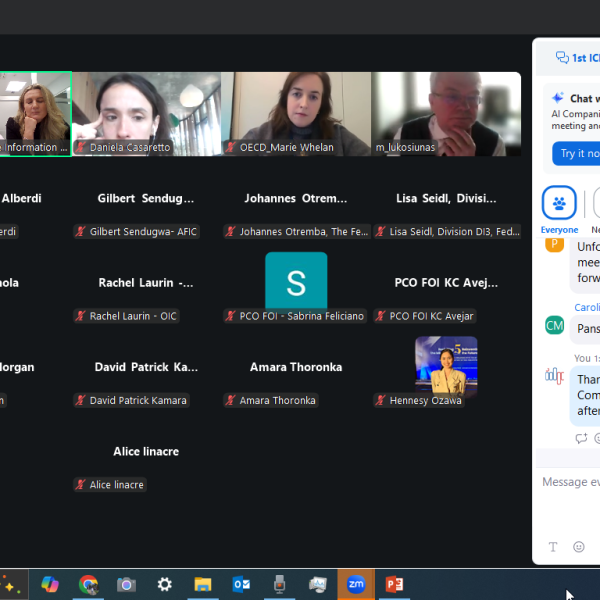
Task: Click the text formatting icon in chat
Action: pos(553,547)
